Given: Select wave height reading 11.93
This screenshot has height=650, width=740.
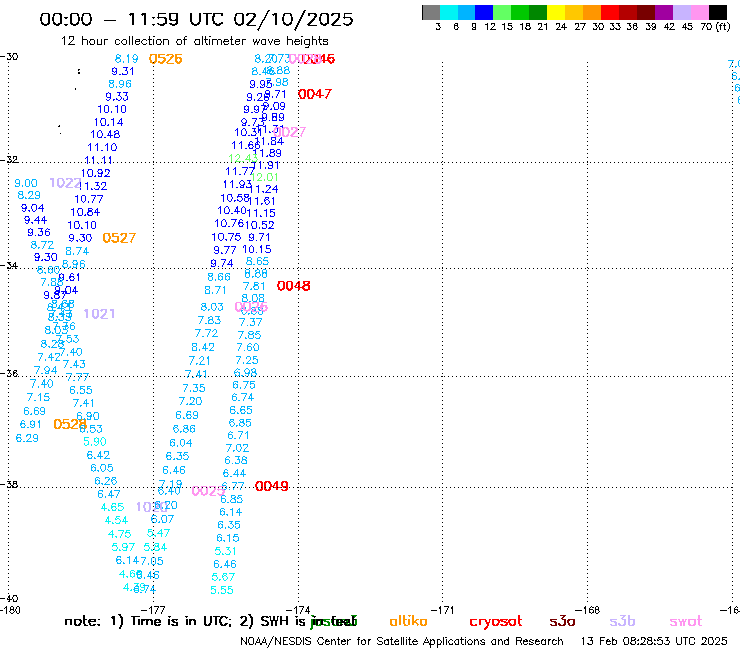Looking at the screenshot, I should coord(237,184).
